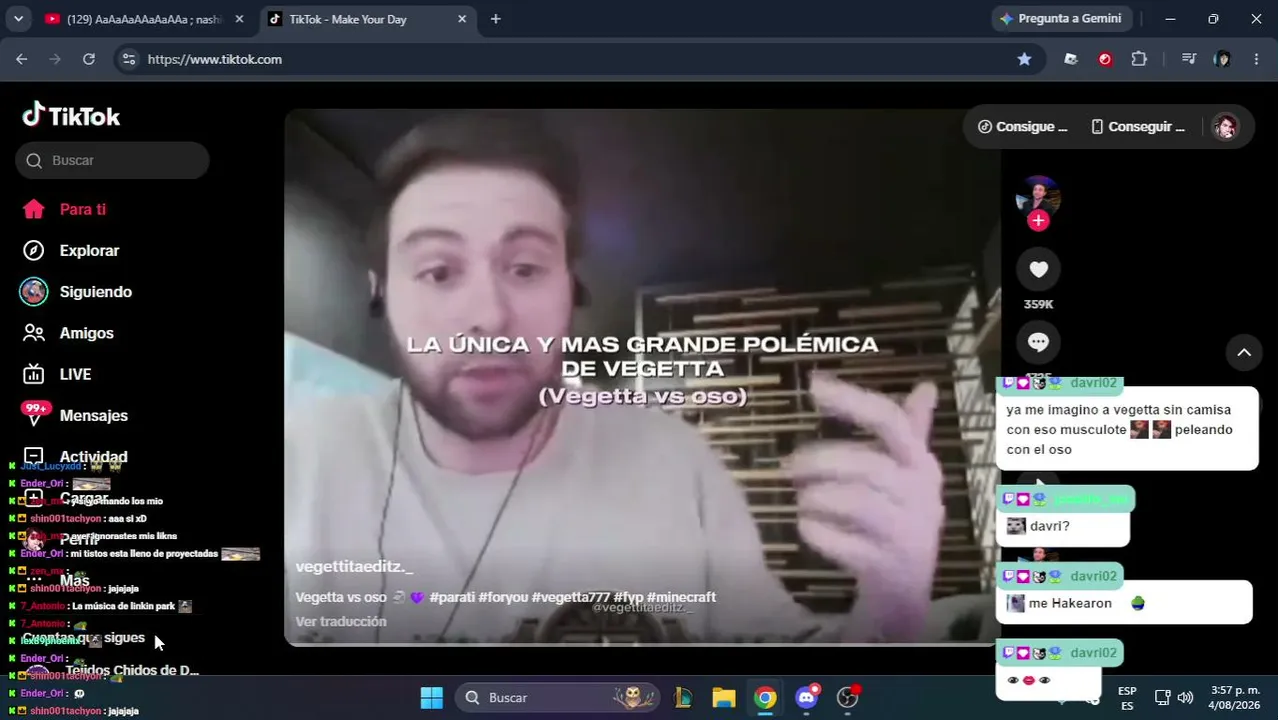Open Mensajes with 99+ badge

(x=75, y=415)
